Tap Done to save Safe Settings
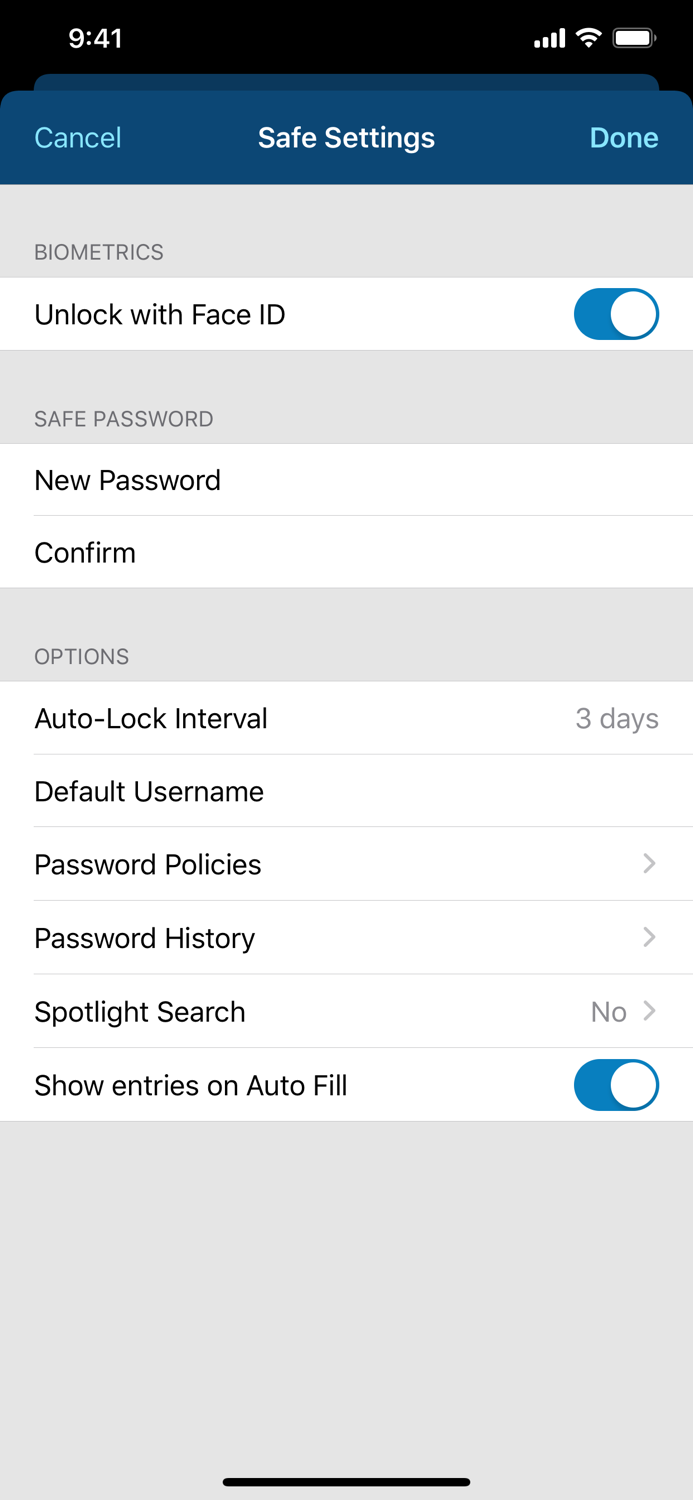Screen dimensions: 693x1500 pyautogui.click(x=623, y=137)
